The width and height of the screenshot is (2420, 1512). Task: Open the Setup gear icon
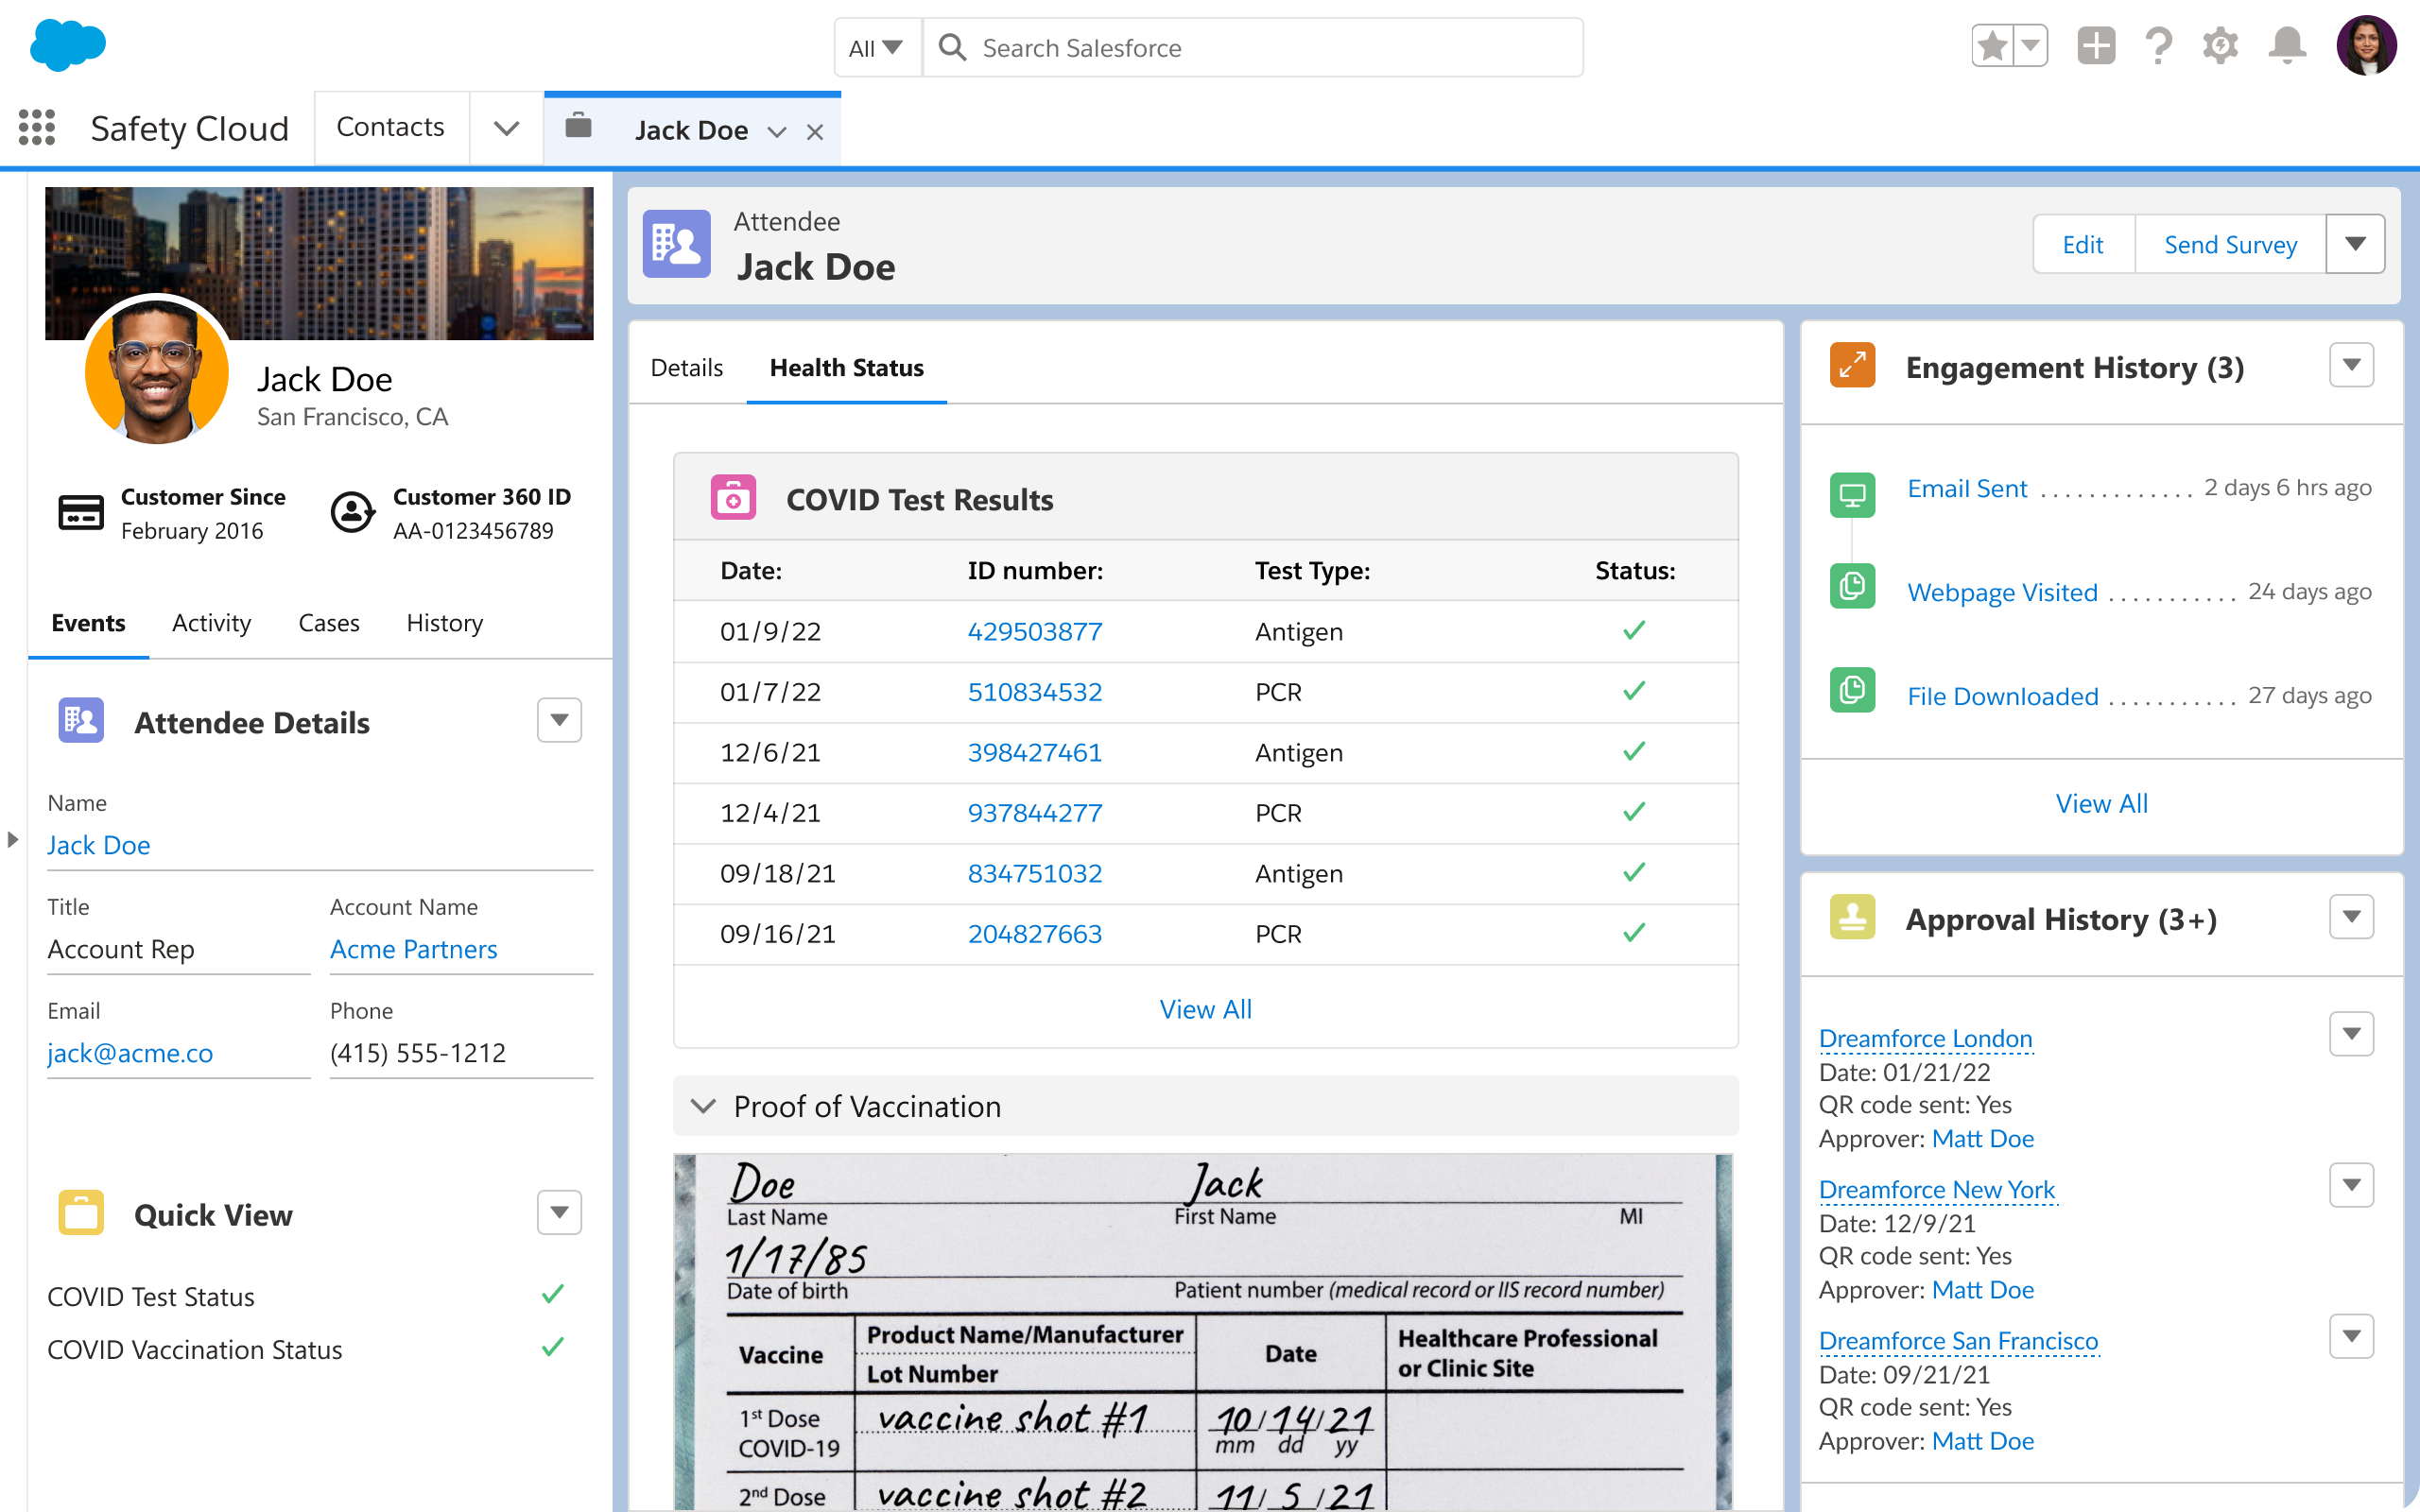pos(2221,45)
